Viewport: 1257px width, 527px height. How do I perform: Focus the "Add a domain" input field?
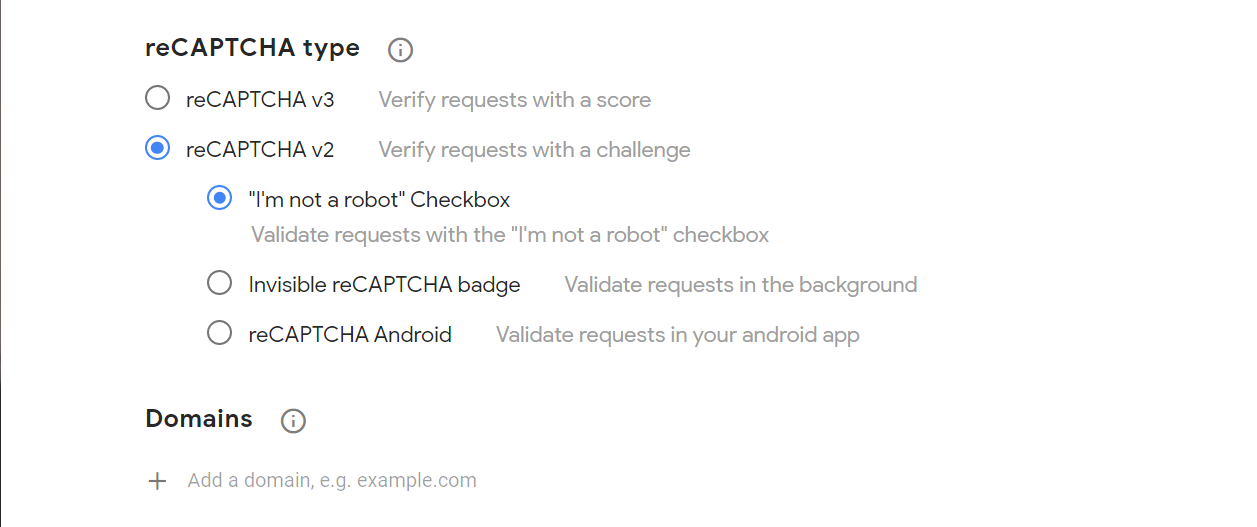[332, 481]
